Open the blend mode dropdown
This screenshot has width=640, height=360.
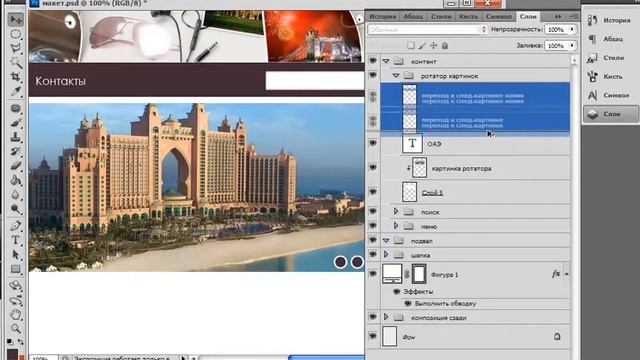427,29
